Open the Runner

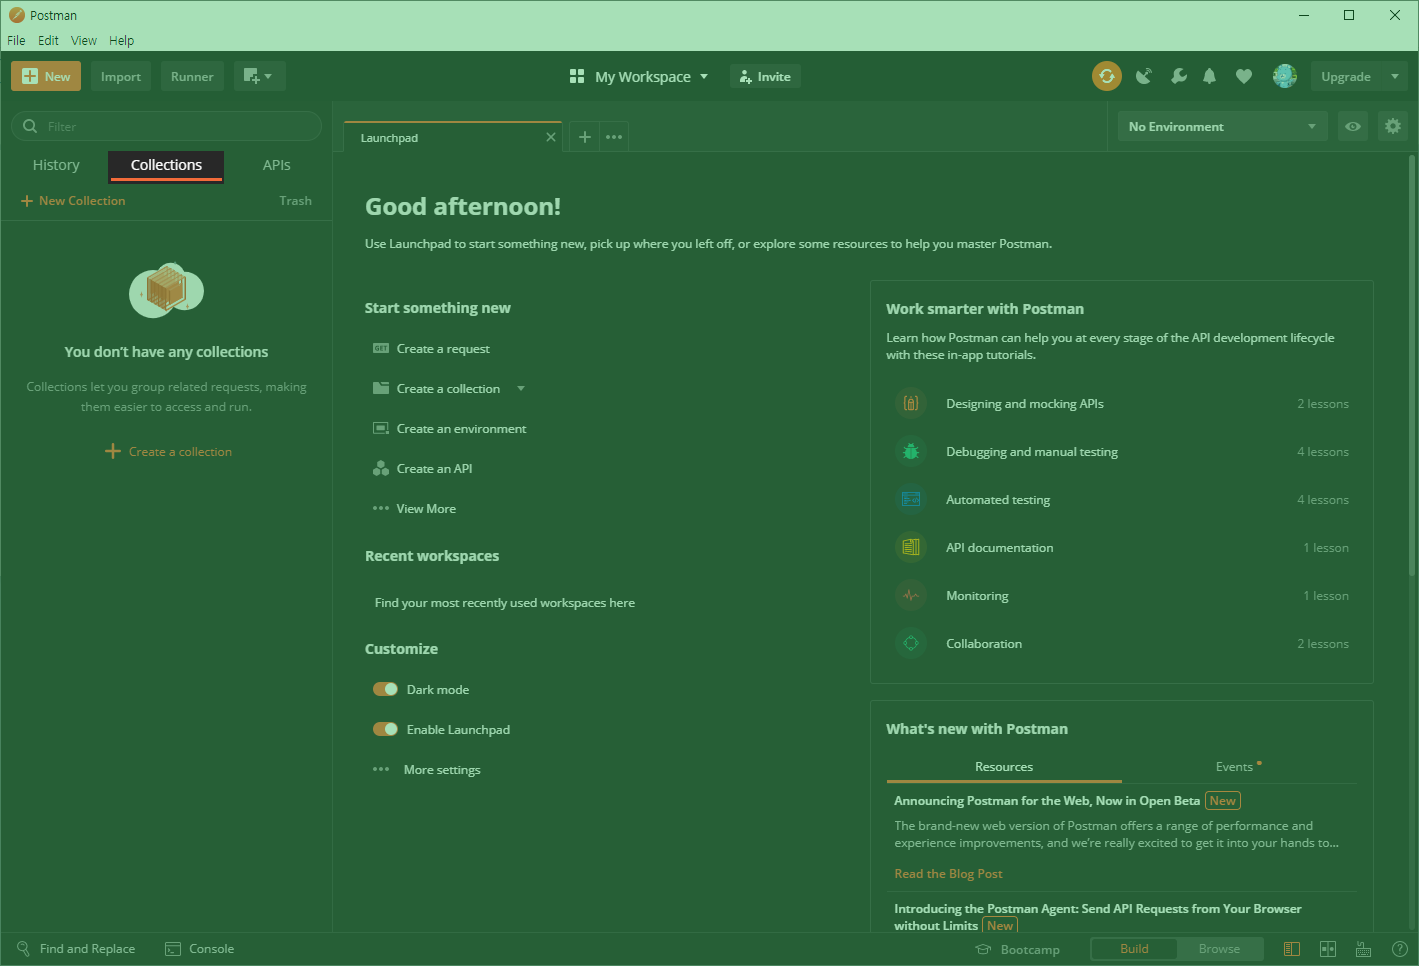[192, 76]
